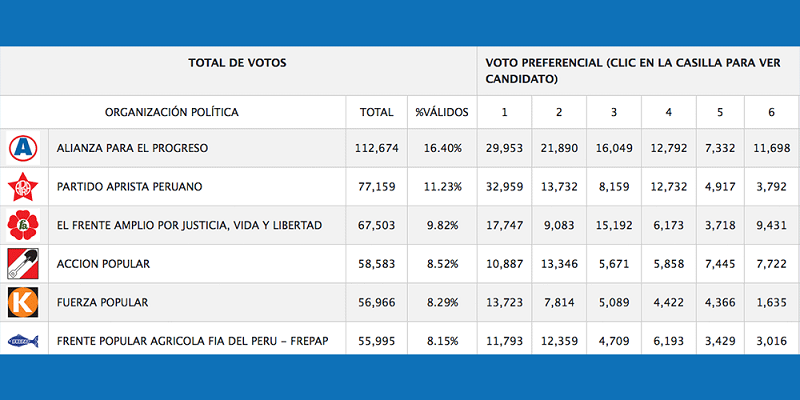Screen dimensions: 800x400
Task: Click the Fuerza Popular orange K logo
Action: [x=22, y=301]
